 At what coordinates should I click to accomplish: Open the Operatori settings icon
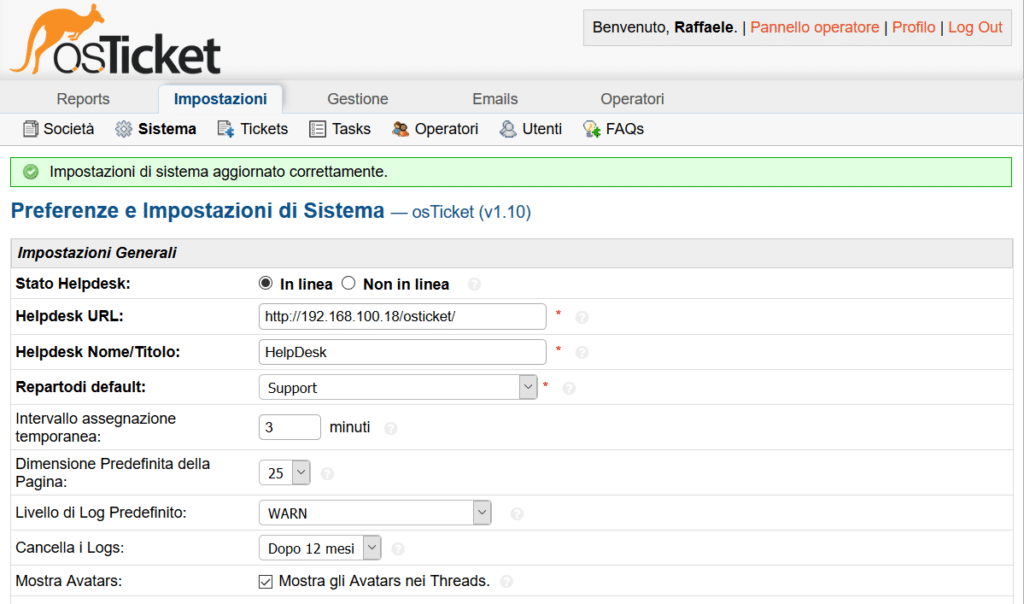point(401,129)
